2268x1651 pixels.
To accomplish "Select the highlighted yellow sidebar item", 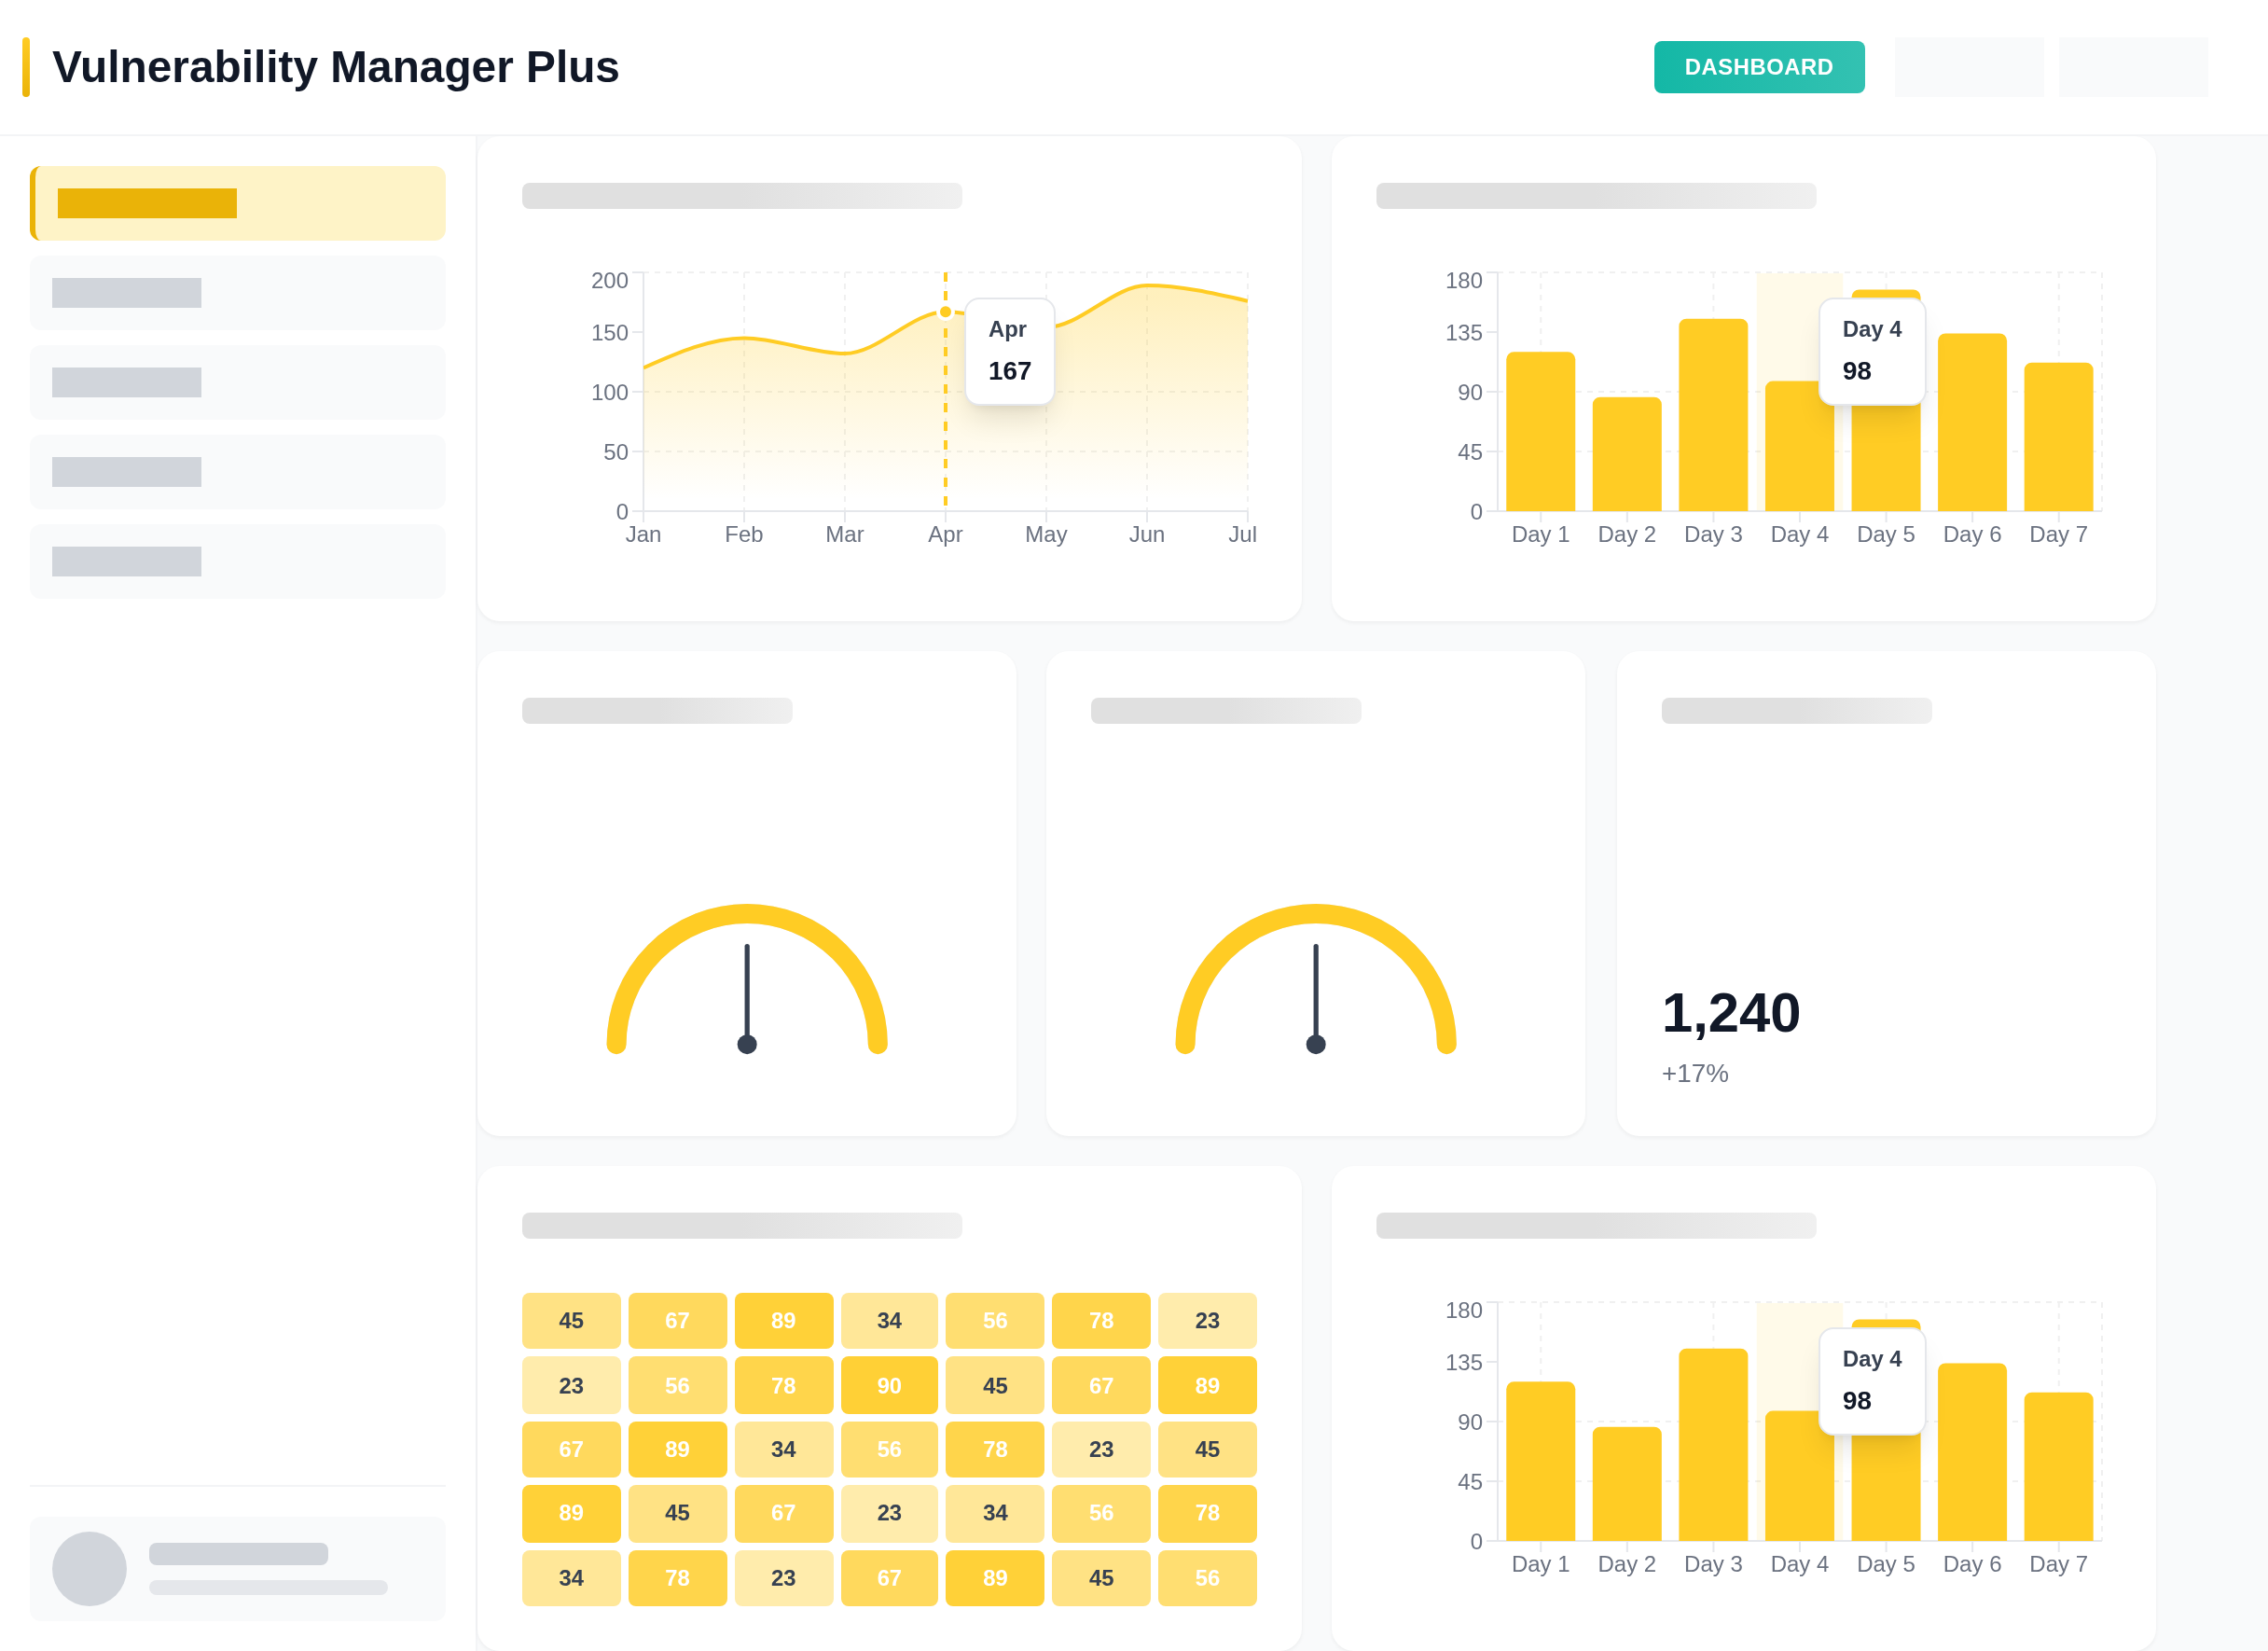I will 238,203.
